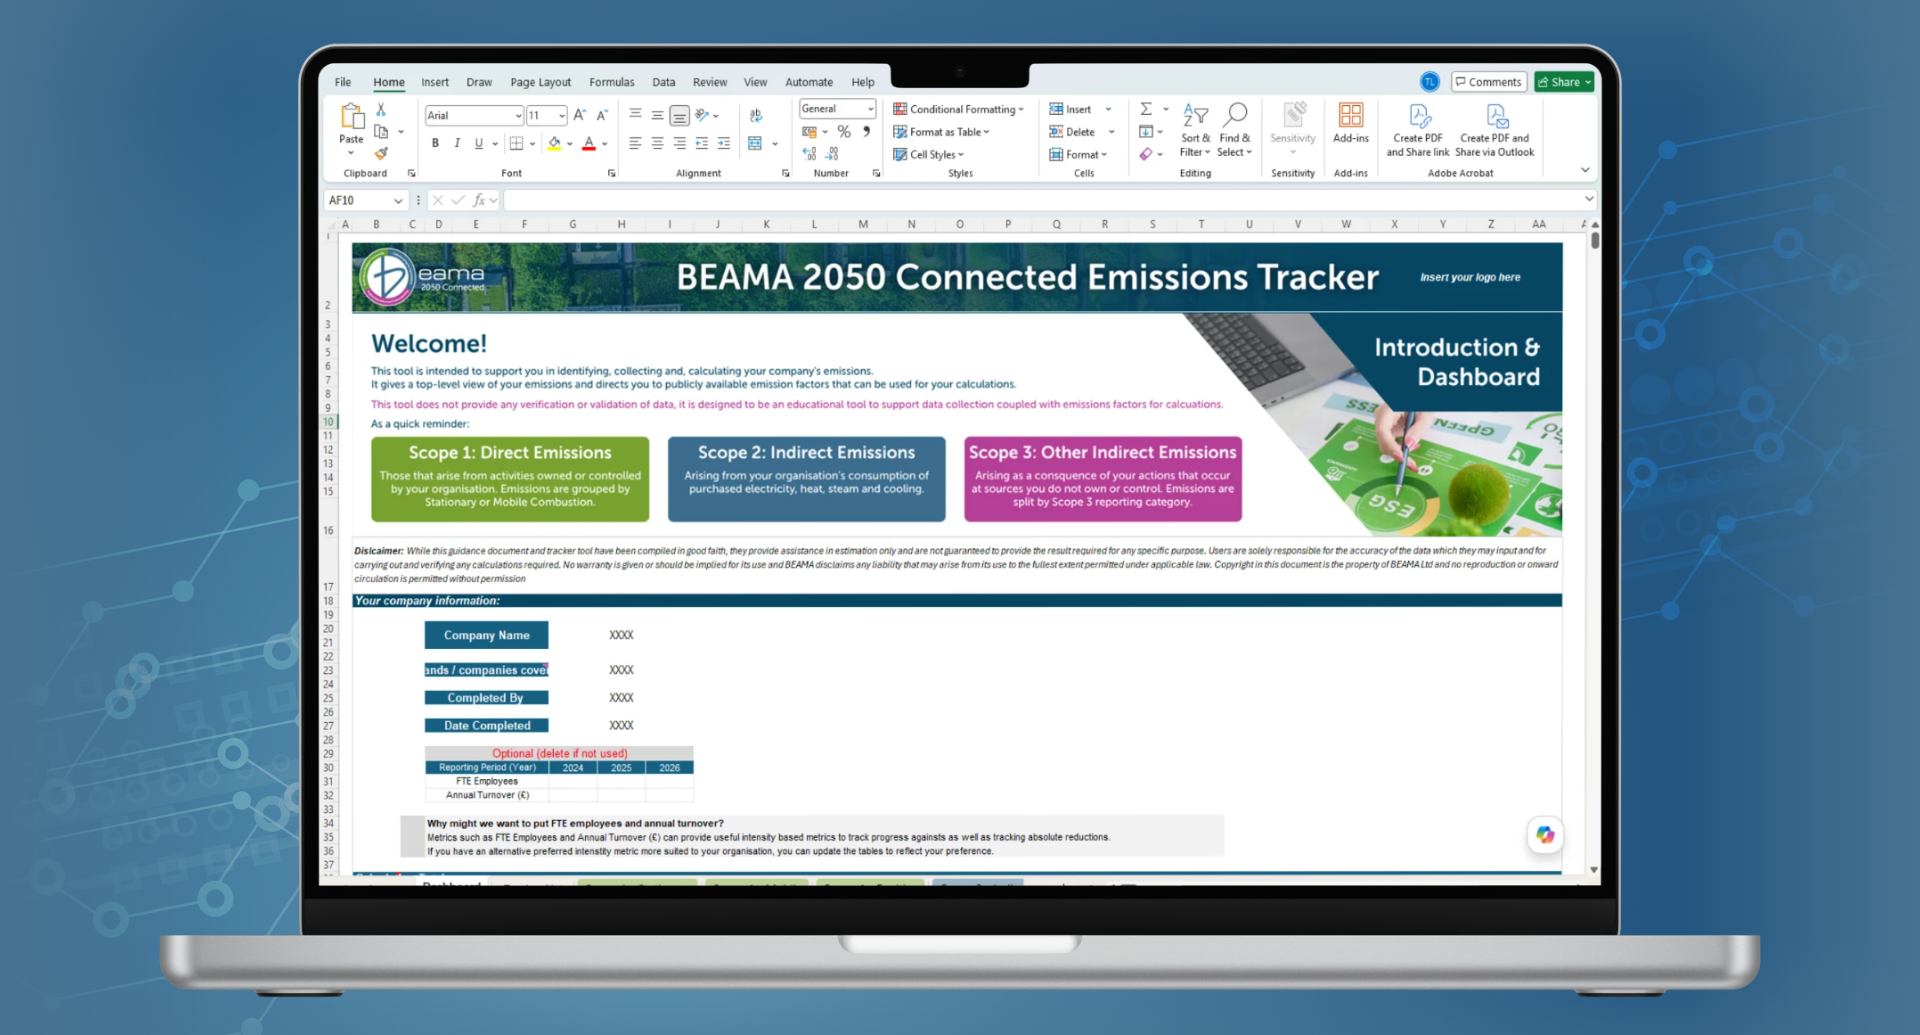Click the Paste clipboard icon
Image resolution: width=1920 pixels, height=1035 pixels.
(351, 117)
